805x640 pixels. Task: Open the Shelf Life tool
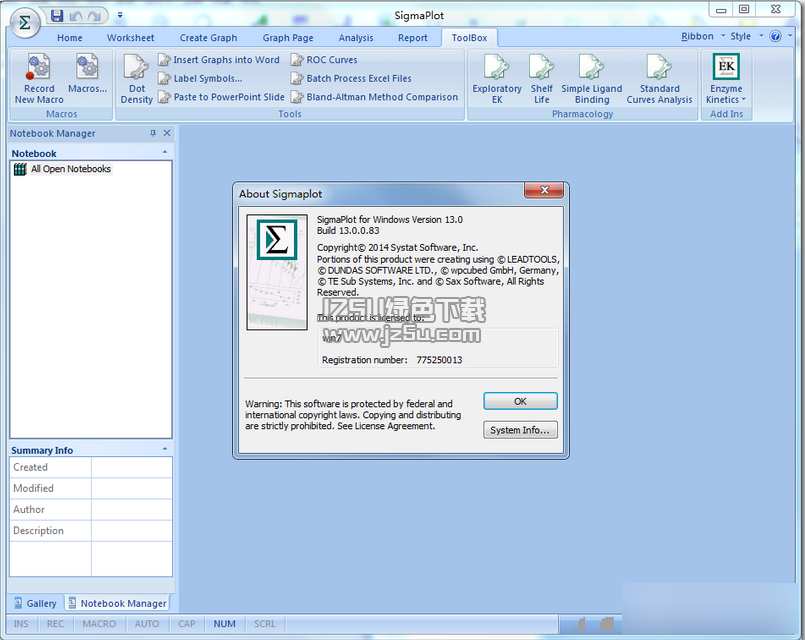pyautogui.click(x=542, y=79)
